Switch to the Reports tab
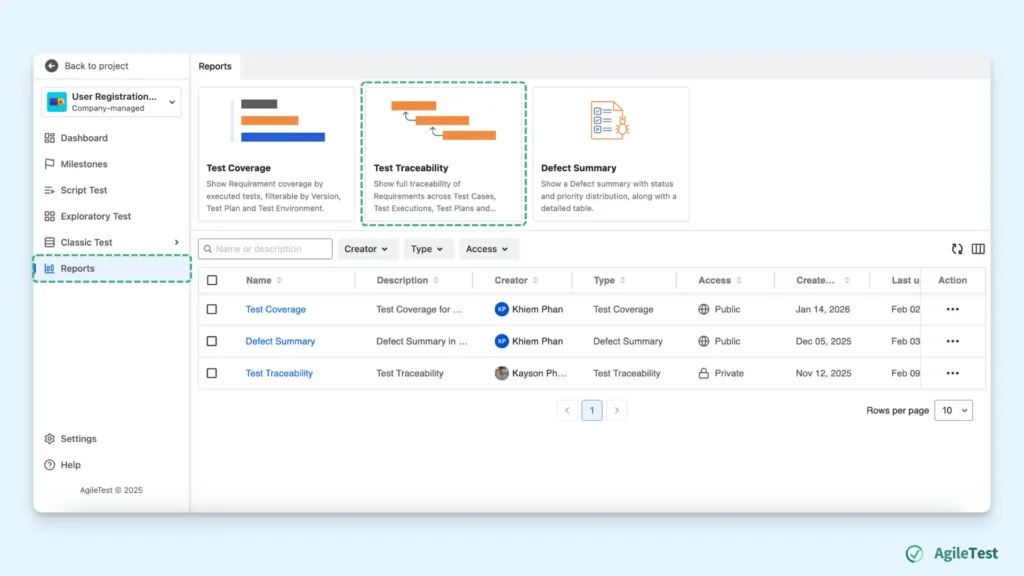The image size is (1024, 576). coord(215,66)
